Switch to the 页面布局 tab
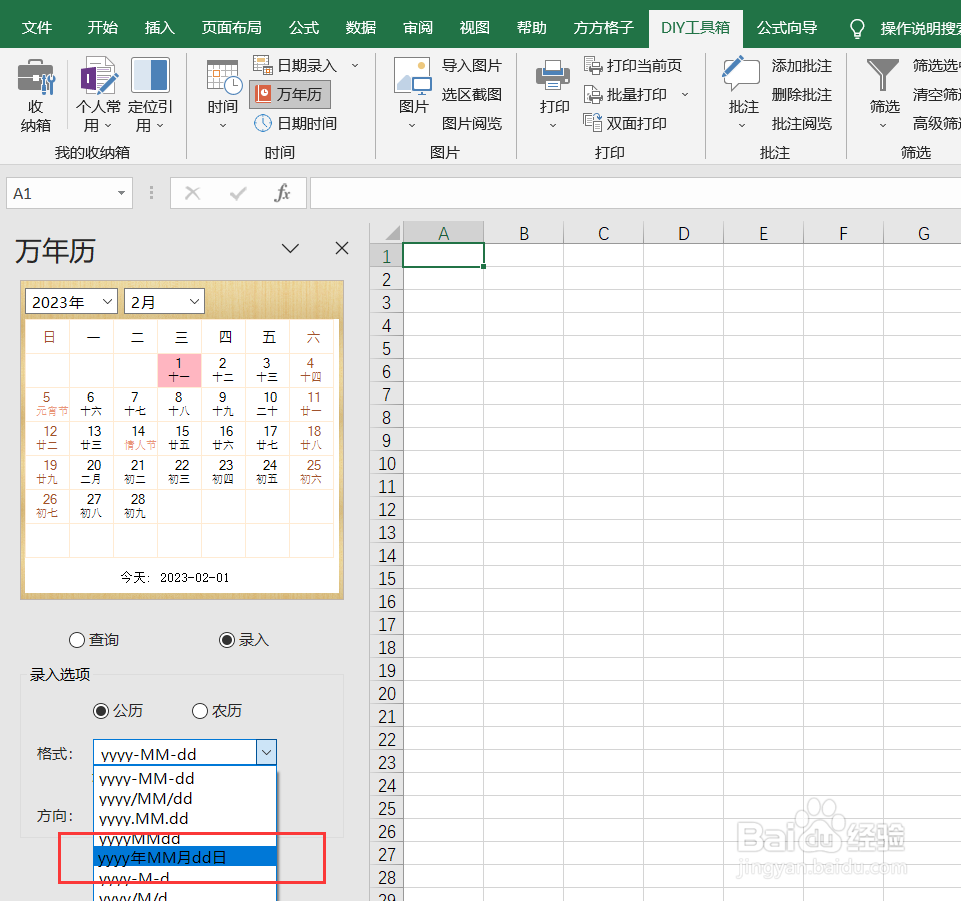This screenshot has height=901, width=961. pyautogui.click(x=232, y=28)
